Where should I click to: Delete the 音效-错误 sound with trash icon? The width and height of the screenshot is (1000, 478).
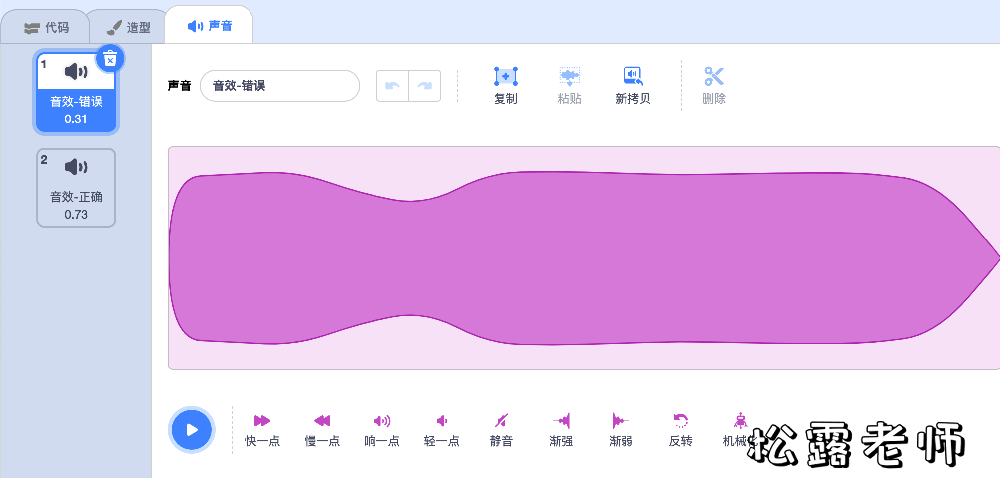point(110,59)
